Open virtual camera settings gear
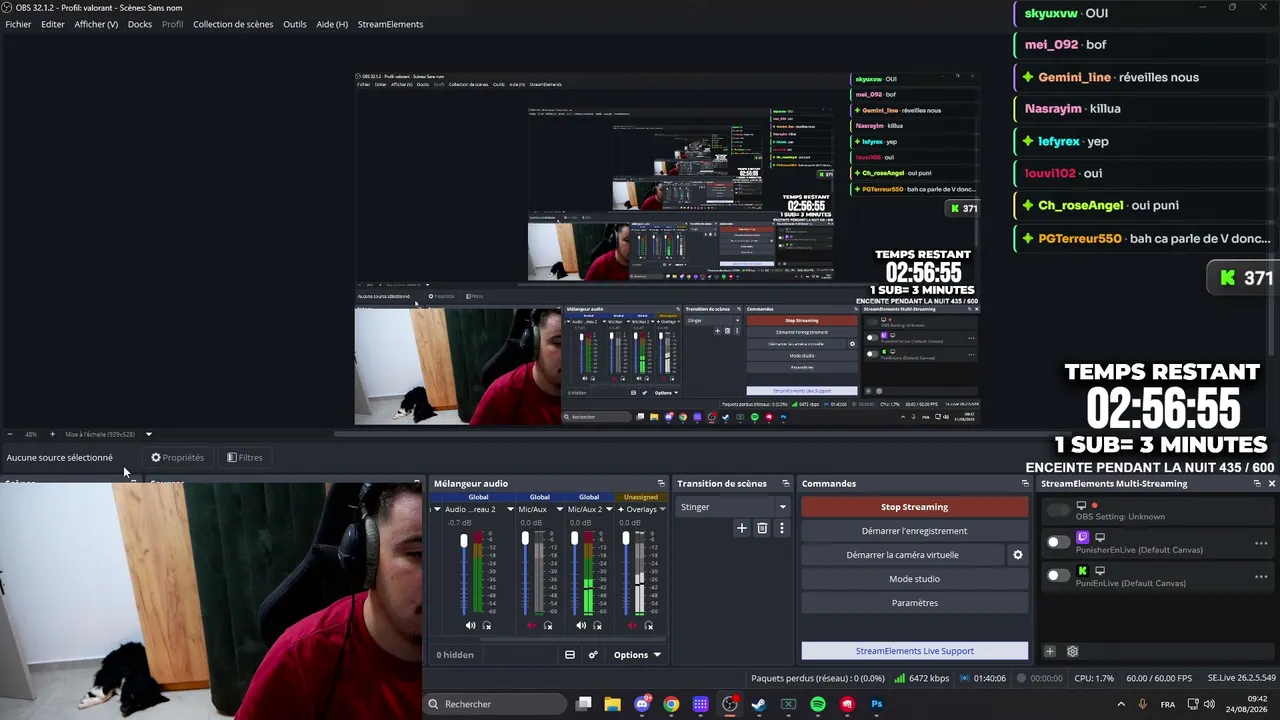Viewport: 1280px width, 720px height. pyautogui.click(x=1018, y=555)
